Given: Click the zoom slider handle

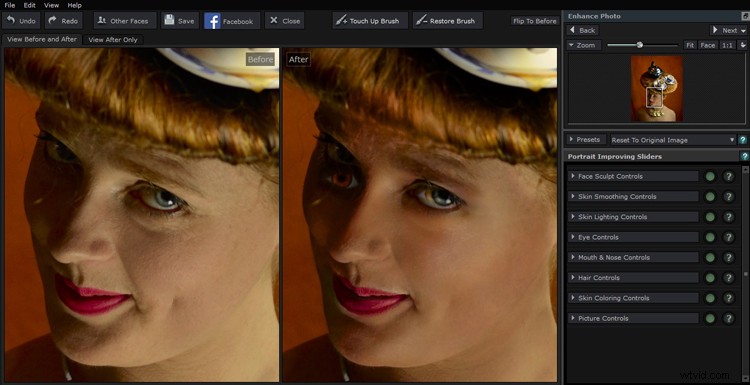Looking at the screenshot, I should tap(640, 45).
